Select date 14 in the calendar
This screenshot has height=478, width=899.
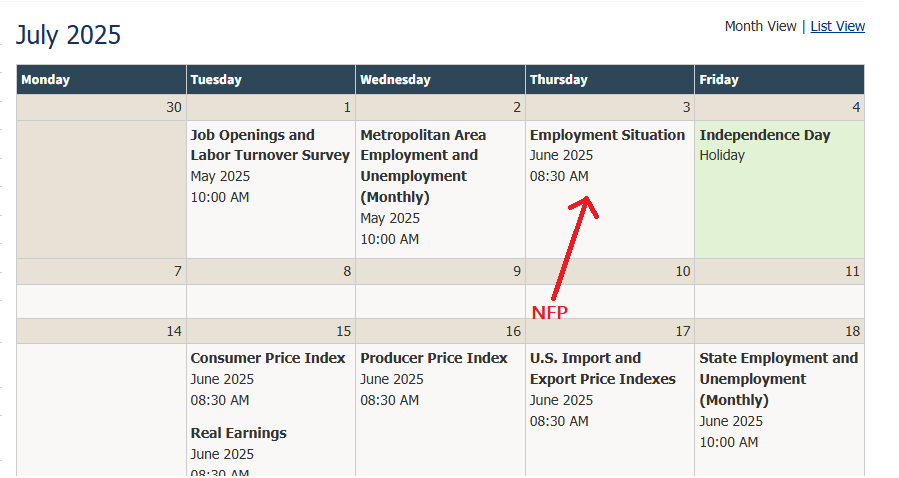tap(174, 331)
